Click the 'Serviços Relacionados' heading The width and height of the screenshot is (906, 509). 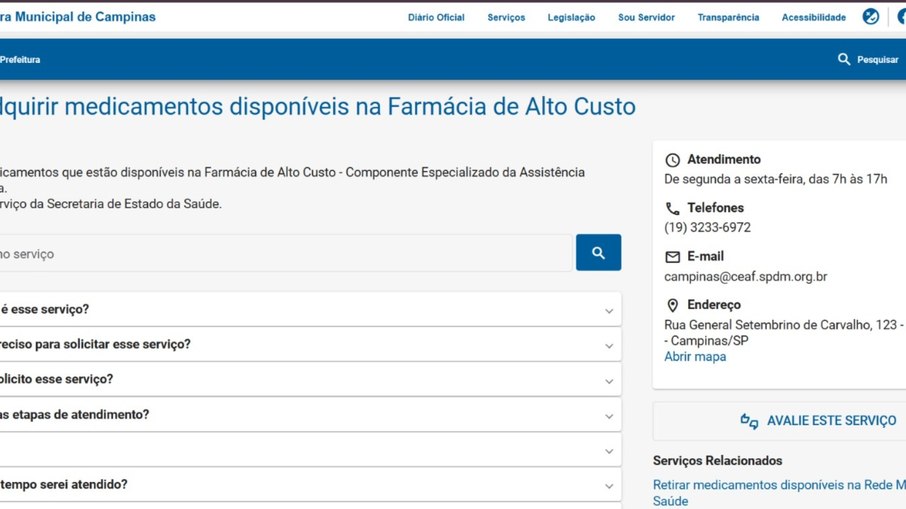[717, 460]
